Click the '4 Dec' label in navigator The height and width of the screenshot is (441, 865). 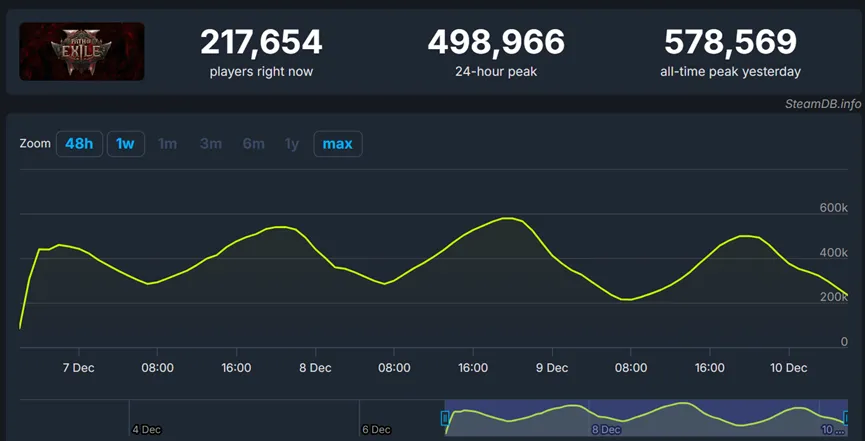coord(147,429)
